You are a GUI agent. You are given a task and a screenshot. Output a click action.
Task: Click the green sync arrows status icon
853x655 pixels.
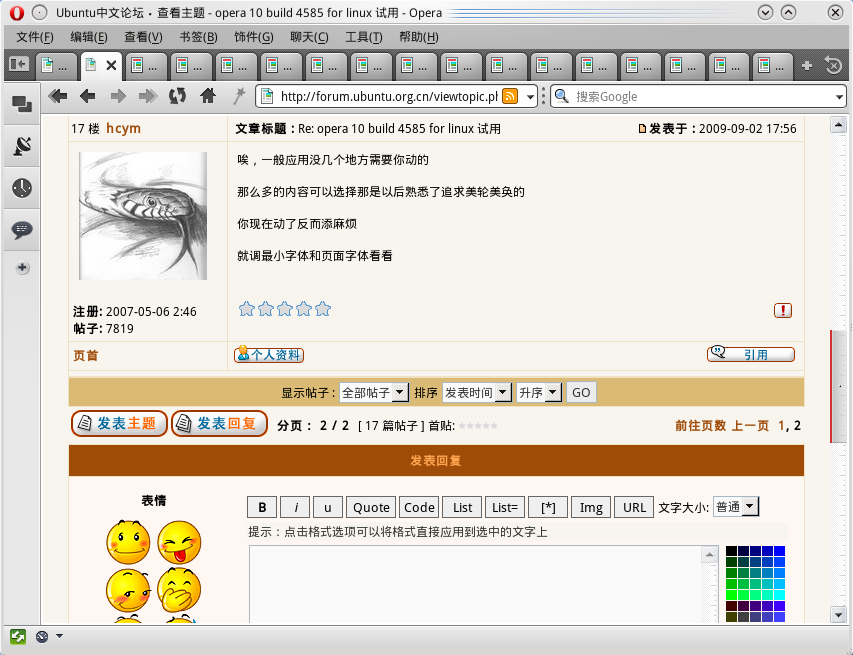17,636
